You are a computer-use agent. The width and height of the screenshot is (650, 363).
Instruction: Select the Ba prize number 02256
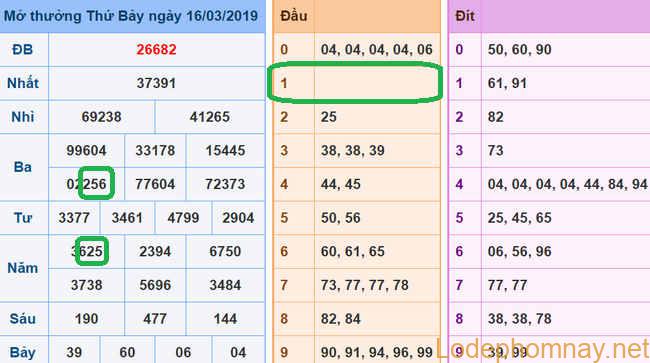86,184
